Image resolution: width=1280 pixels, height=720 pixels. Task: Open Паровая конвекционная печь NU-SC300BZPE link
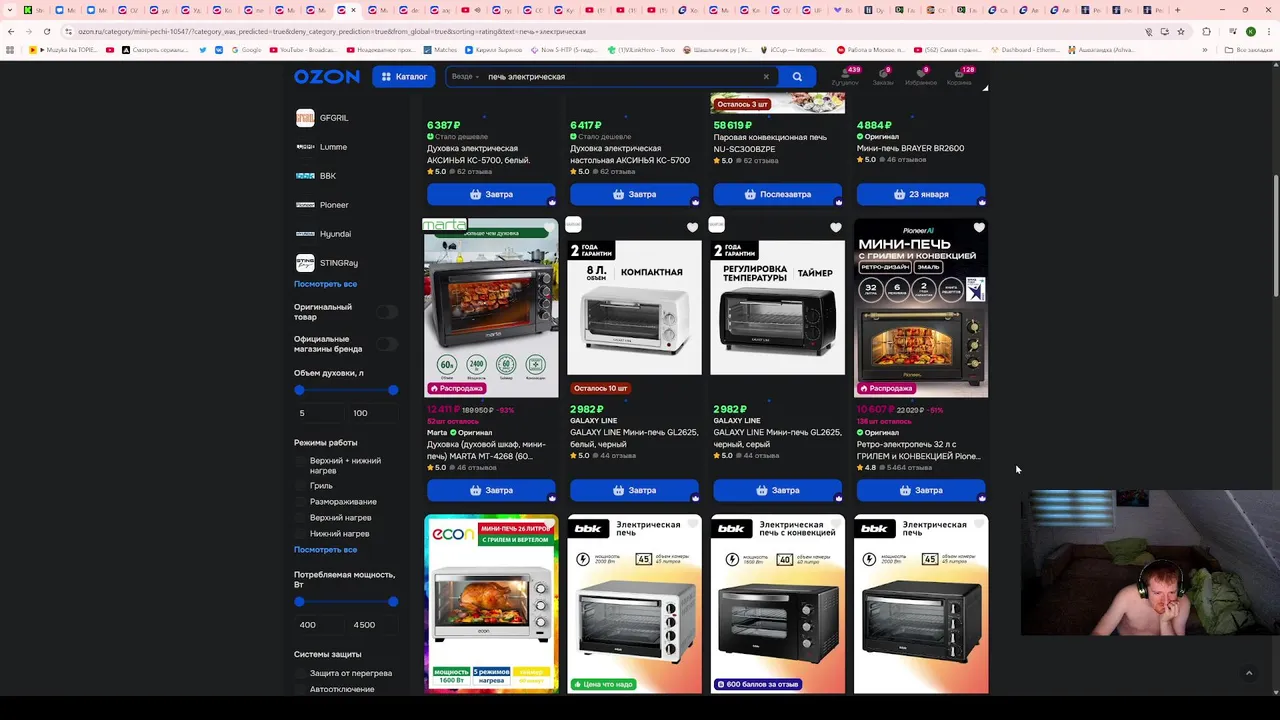[770, 143]
